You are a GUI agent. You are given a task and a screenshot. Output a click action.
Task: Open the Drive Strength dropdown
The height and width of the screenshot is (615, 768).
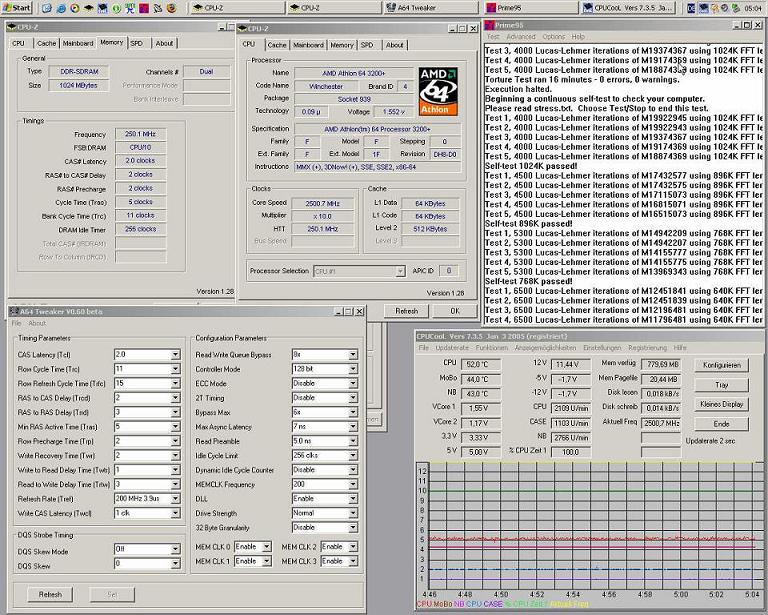[x=353, y=513]
